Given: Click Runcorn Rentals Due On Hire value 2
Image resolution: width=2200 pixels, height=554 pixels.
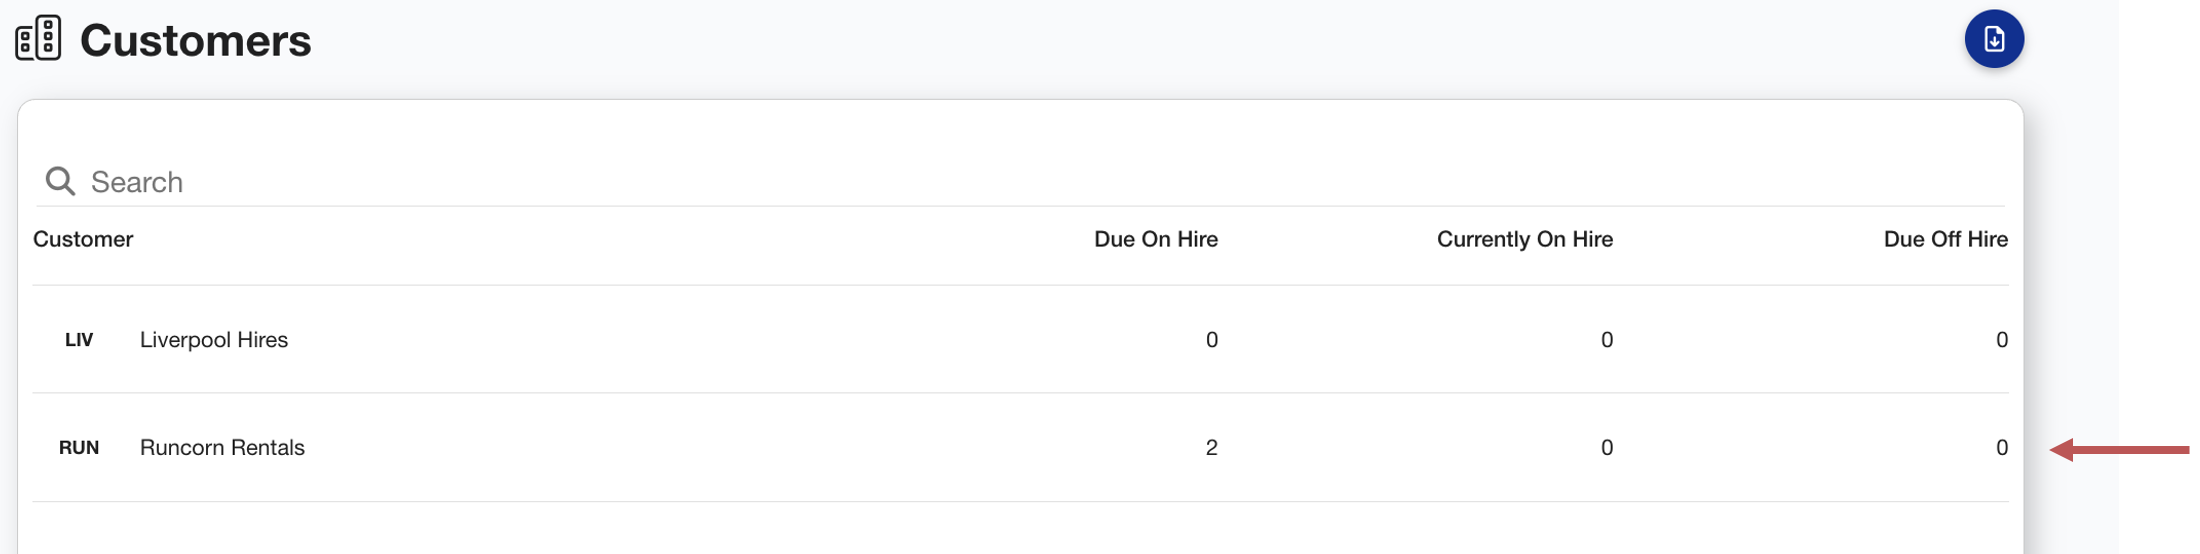Looking at the screenshot, I should pos(1211,447).
